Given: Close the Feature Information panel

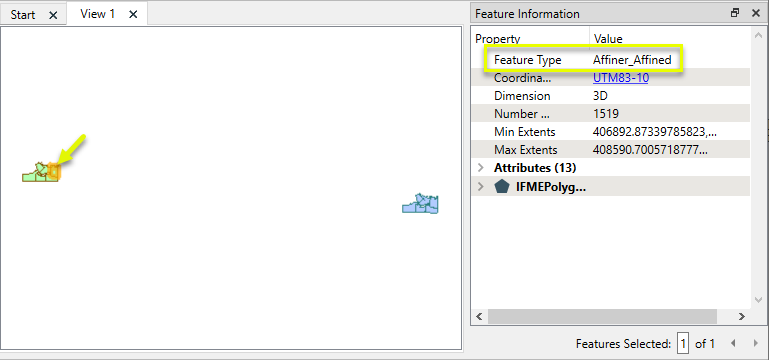Looking at the screenshot, I should (x=756, y=13).
